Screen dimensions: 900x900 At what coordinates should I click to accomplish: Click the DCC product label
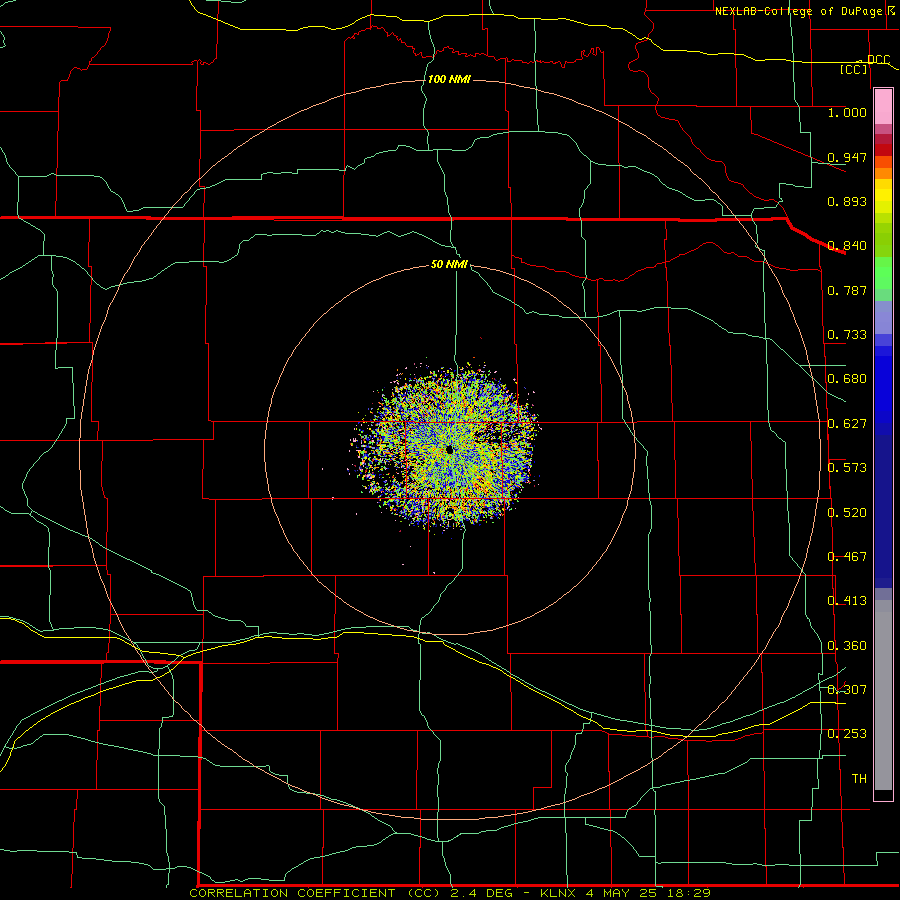click(x=878, y=60)
